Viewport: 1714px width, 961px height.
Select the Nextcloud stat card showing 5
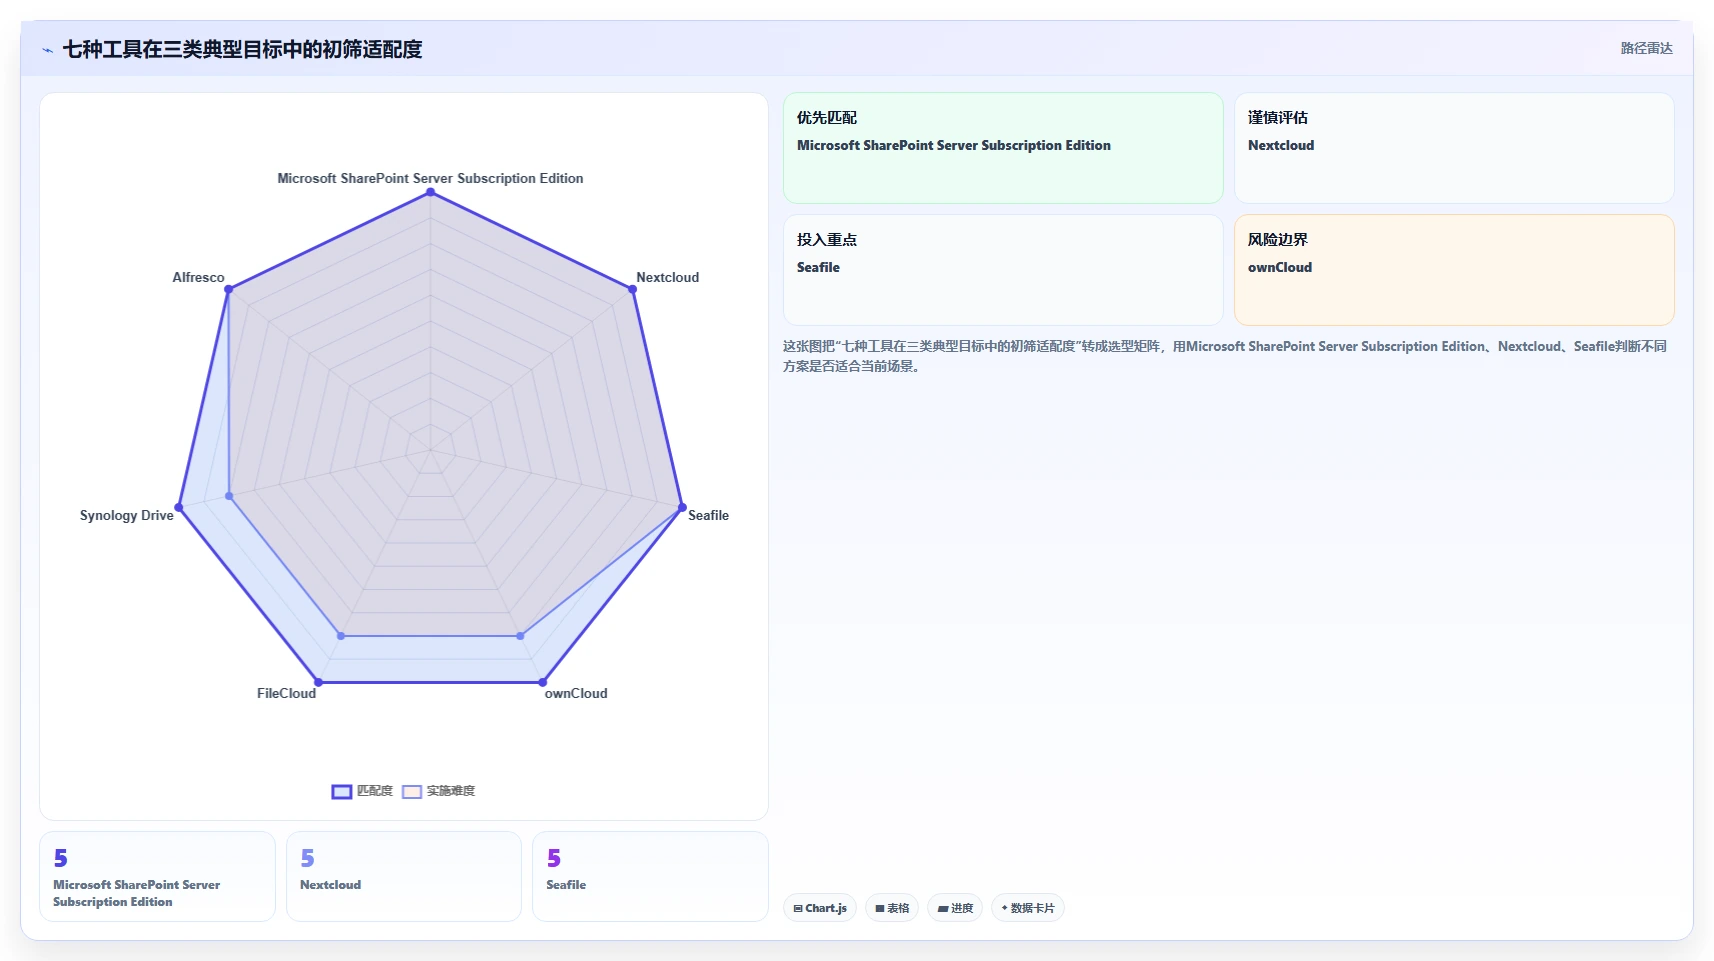pyautogui.click(x=404, y=876)
